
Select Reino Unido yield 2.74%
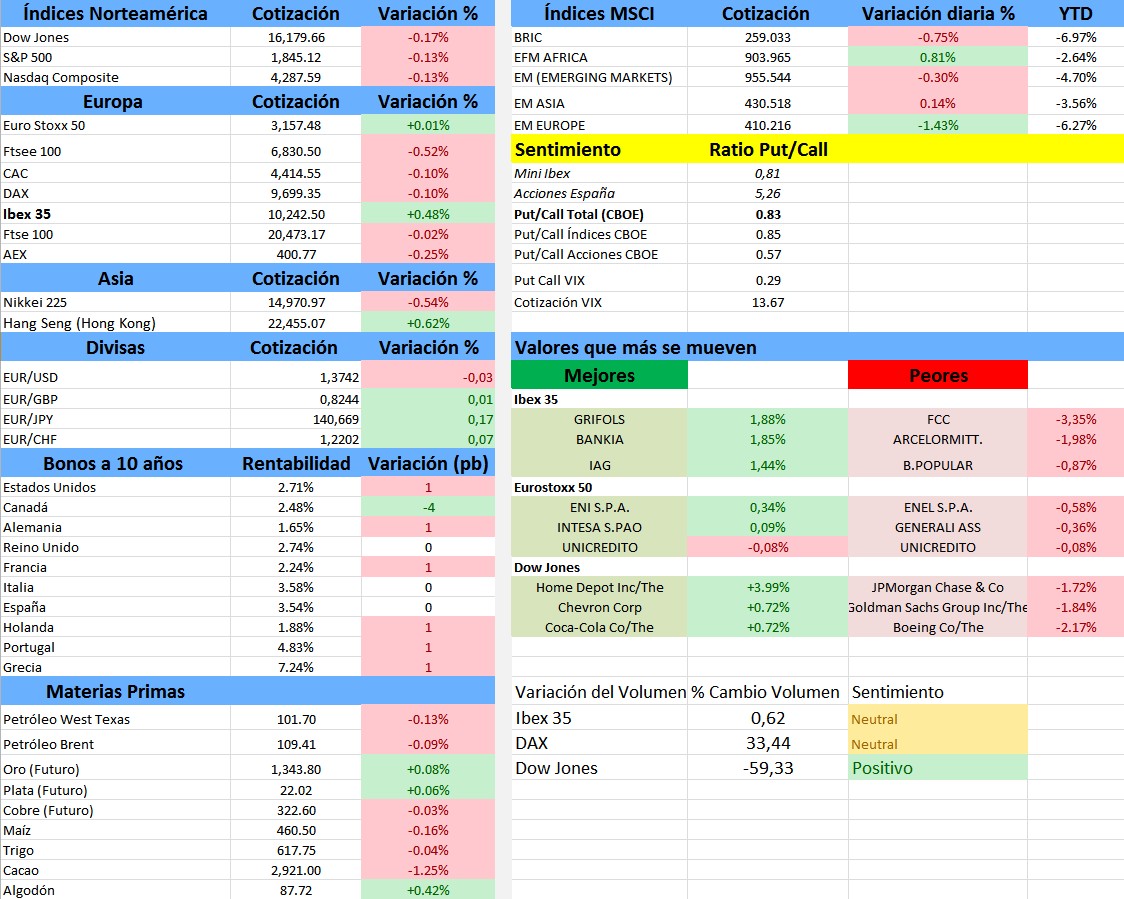(296, 548)
